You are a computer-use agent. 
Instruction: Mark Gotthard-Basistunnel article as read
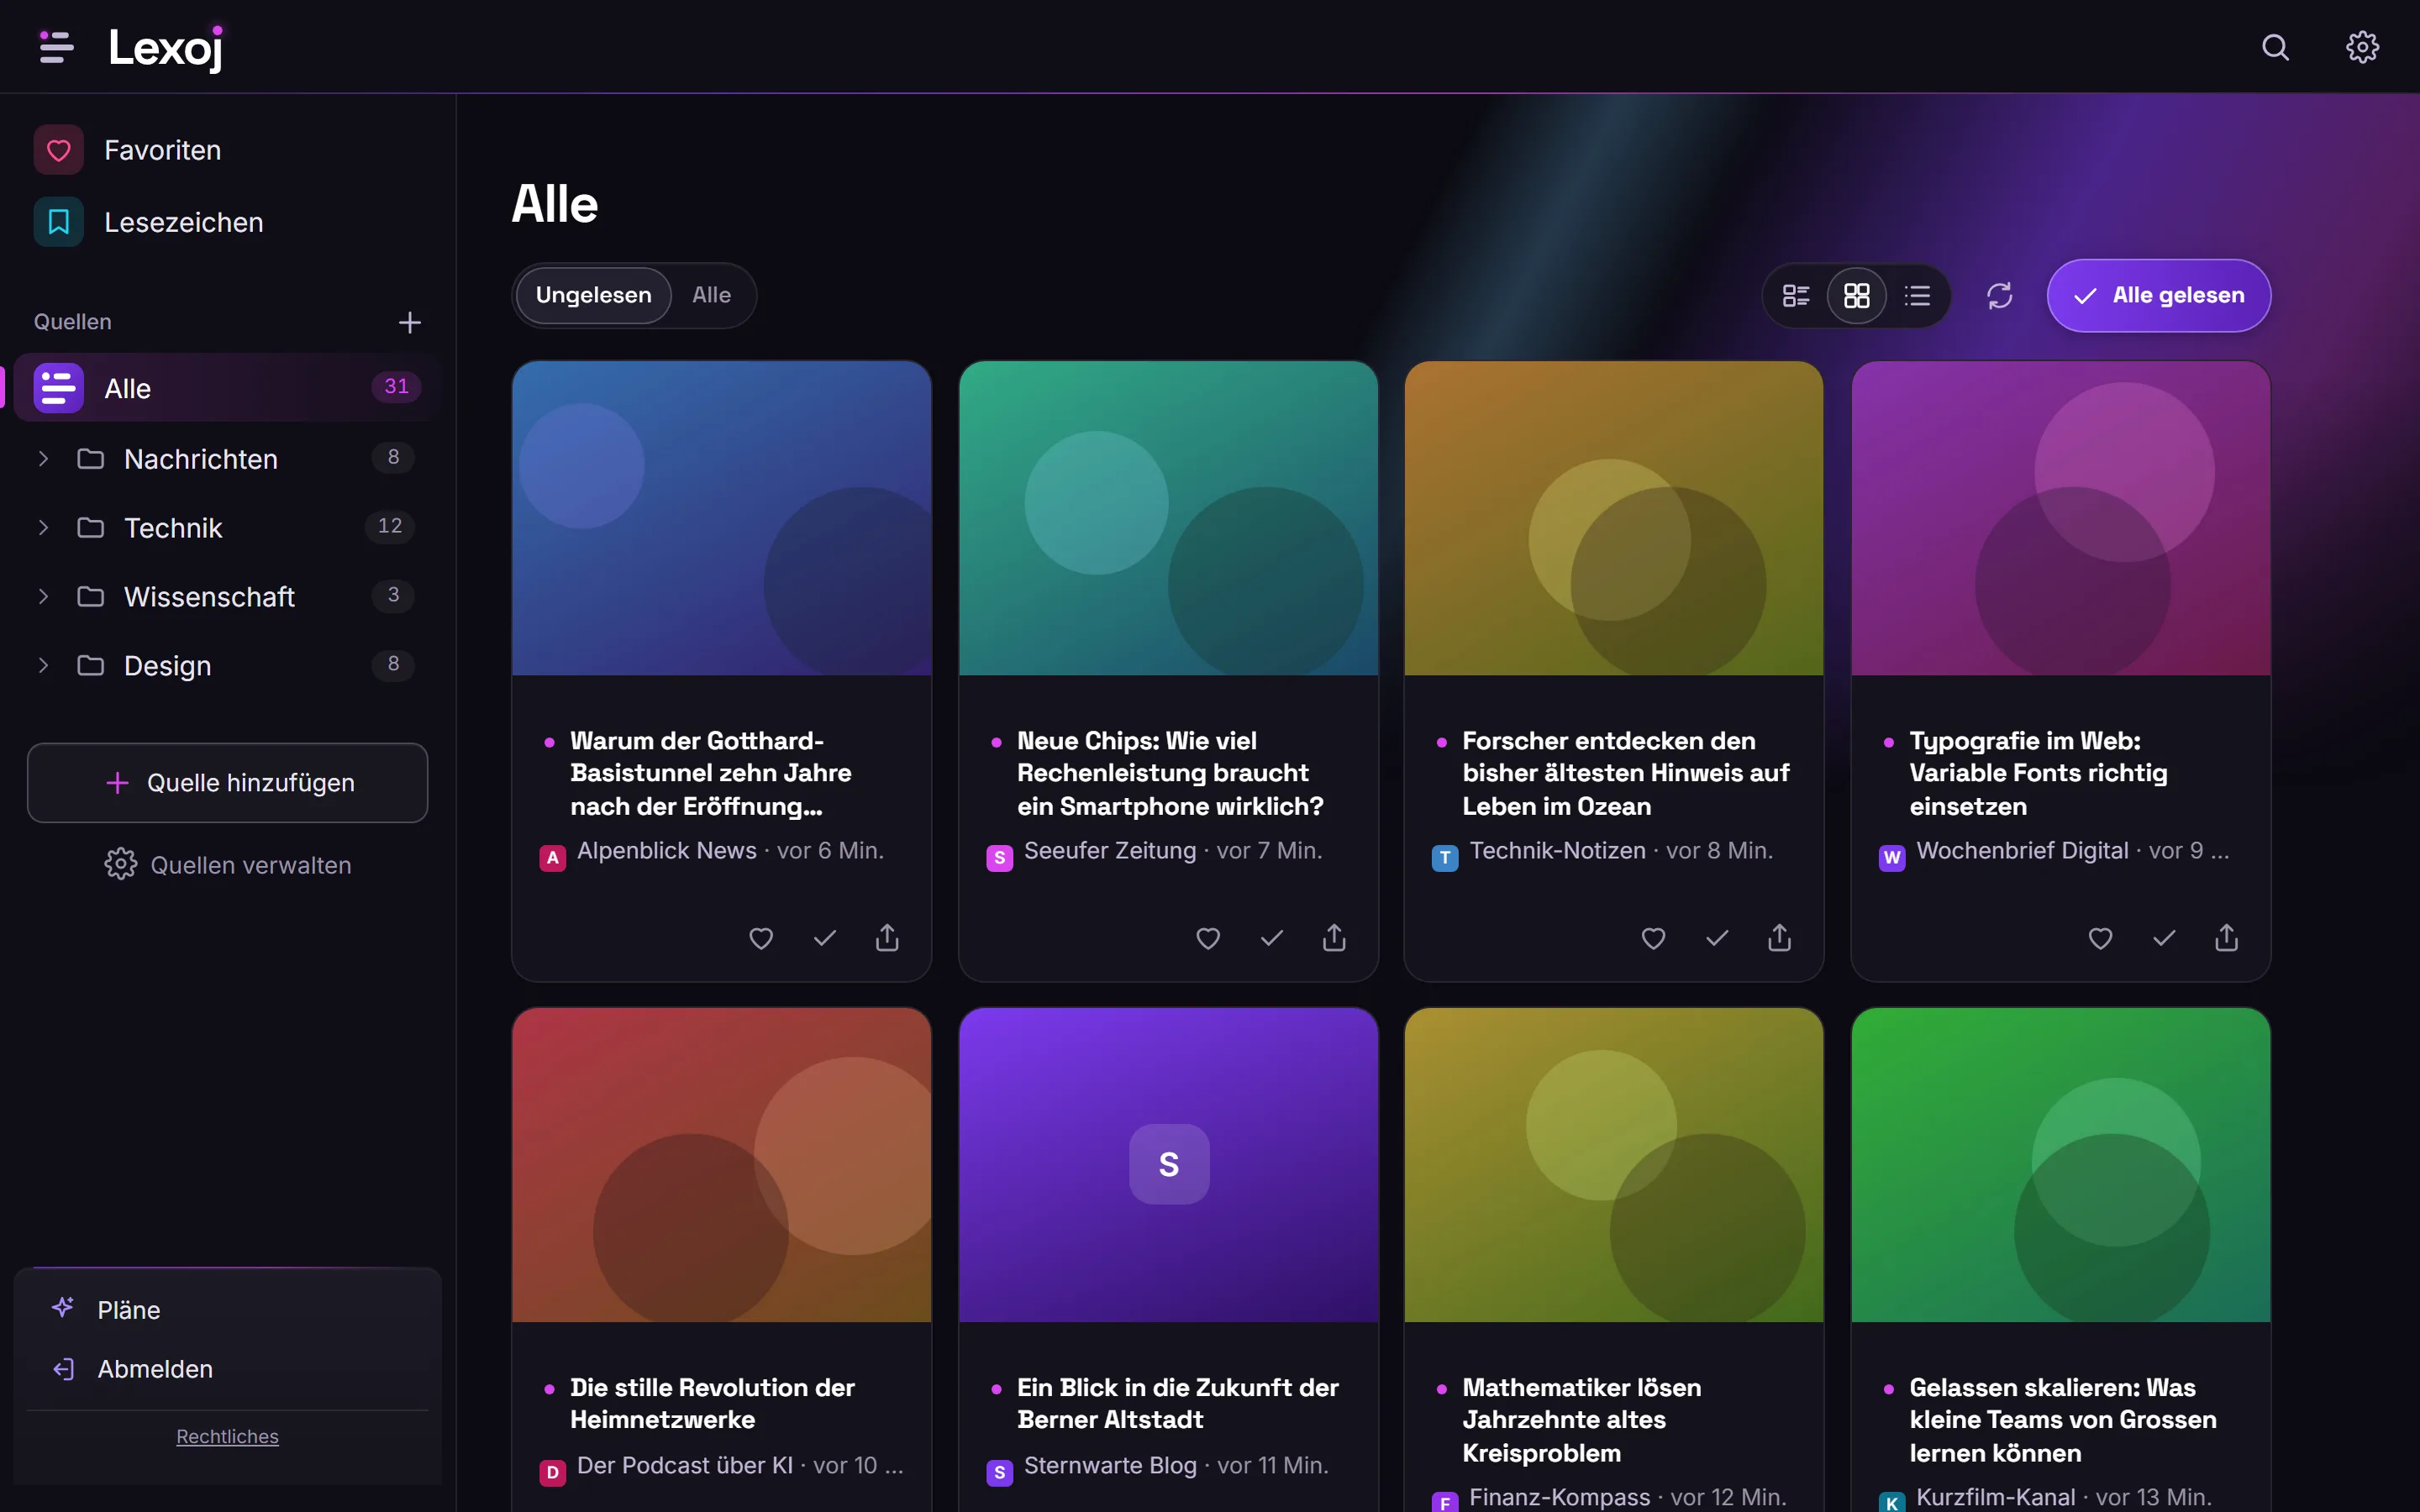[x=824, y=938]
